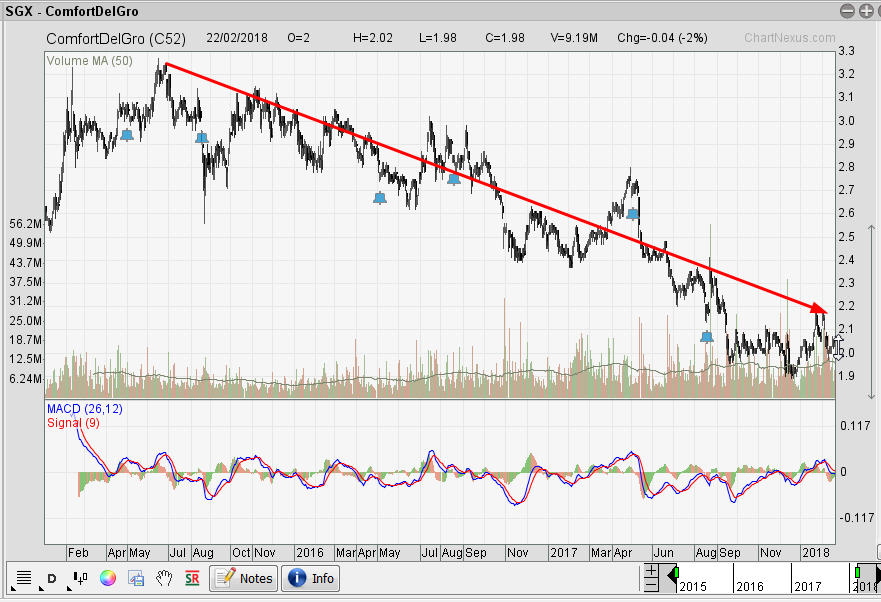Click the Volume MA (50) label

(x=90, y=61)
